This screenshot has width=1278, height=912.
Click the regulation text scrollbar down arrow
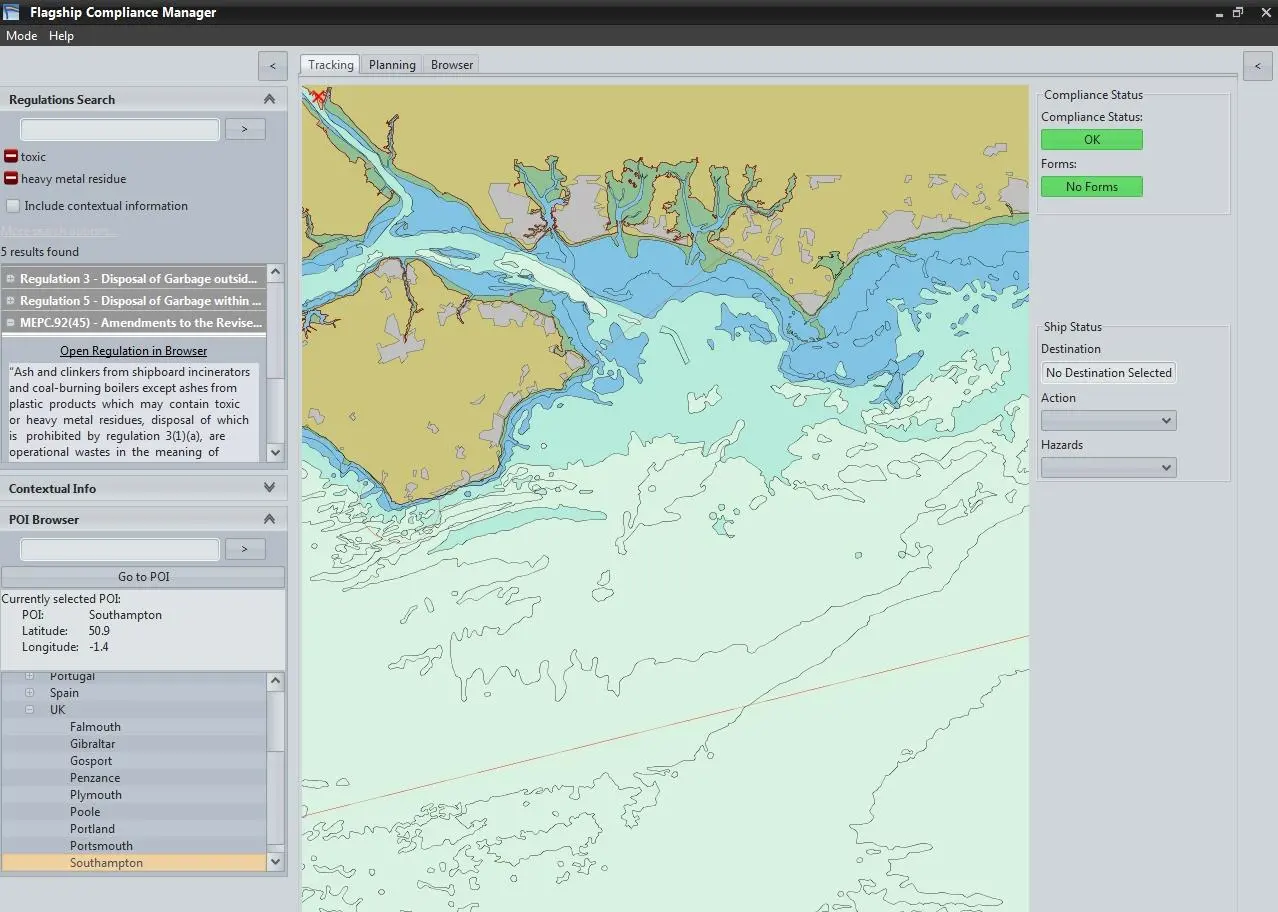click(x=276, y=452)
